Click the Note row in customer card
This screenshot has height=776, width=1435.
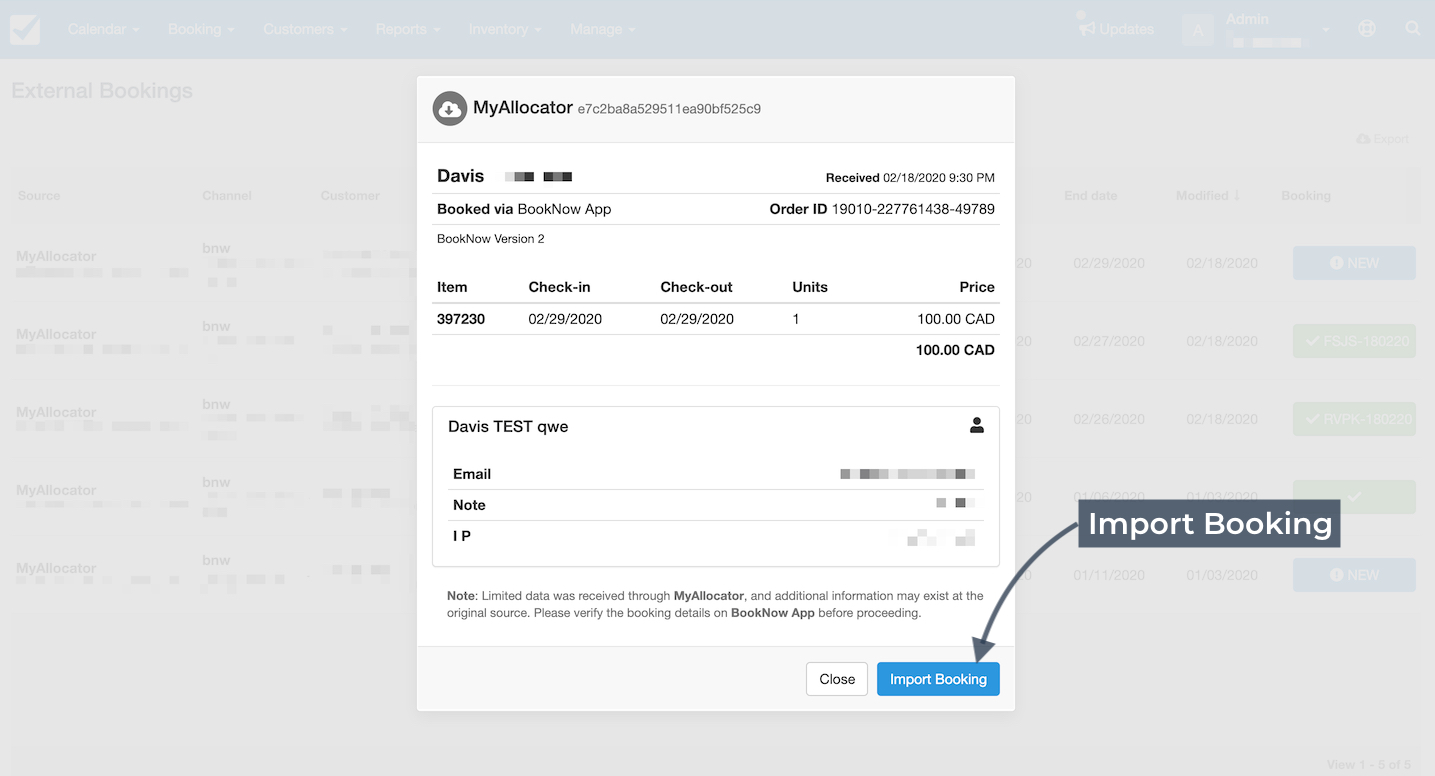[x=715, y=505]
